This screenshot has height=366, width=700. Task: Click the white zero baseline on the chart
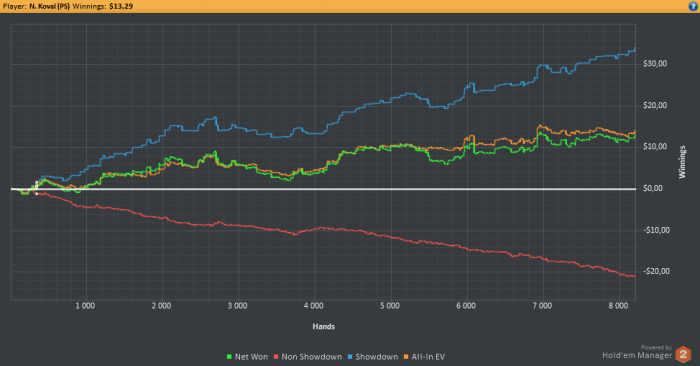tap(324, 189)
